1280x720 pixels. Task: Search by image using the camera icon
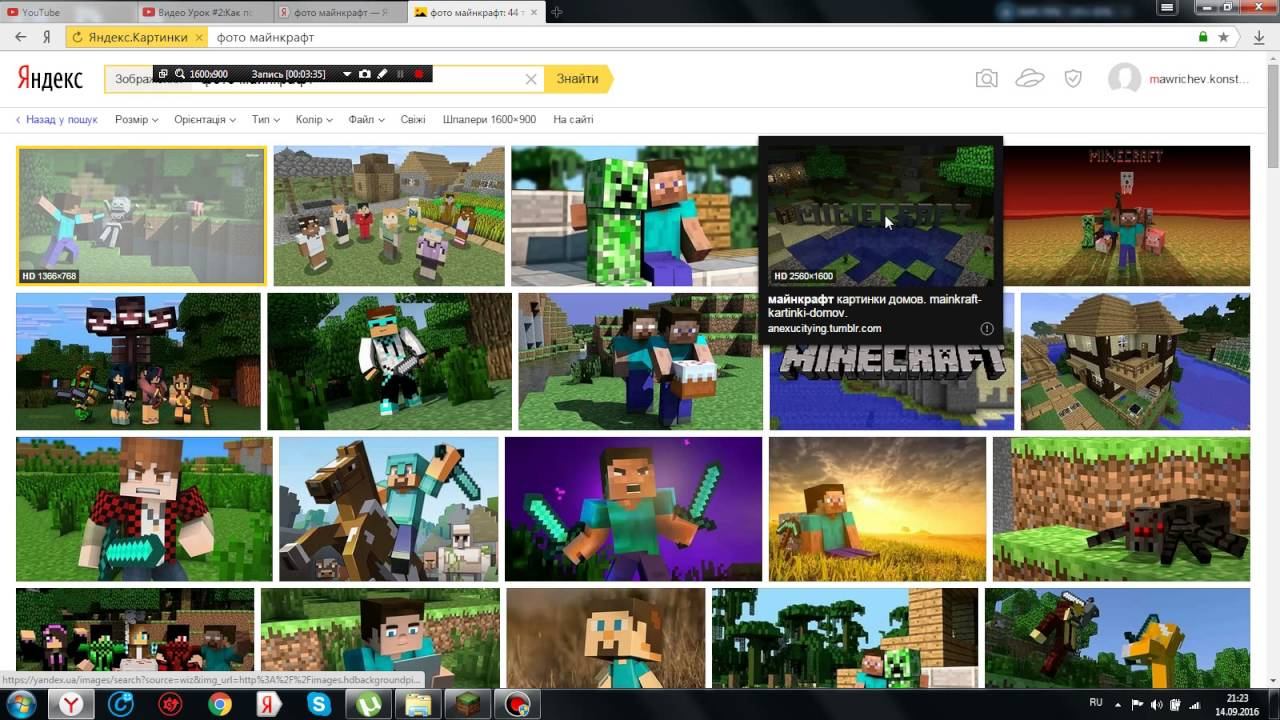(987, 79)
